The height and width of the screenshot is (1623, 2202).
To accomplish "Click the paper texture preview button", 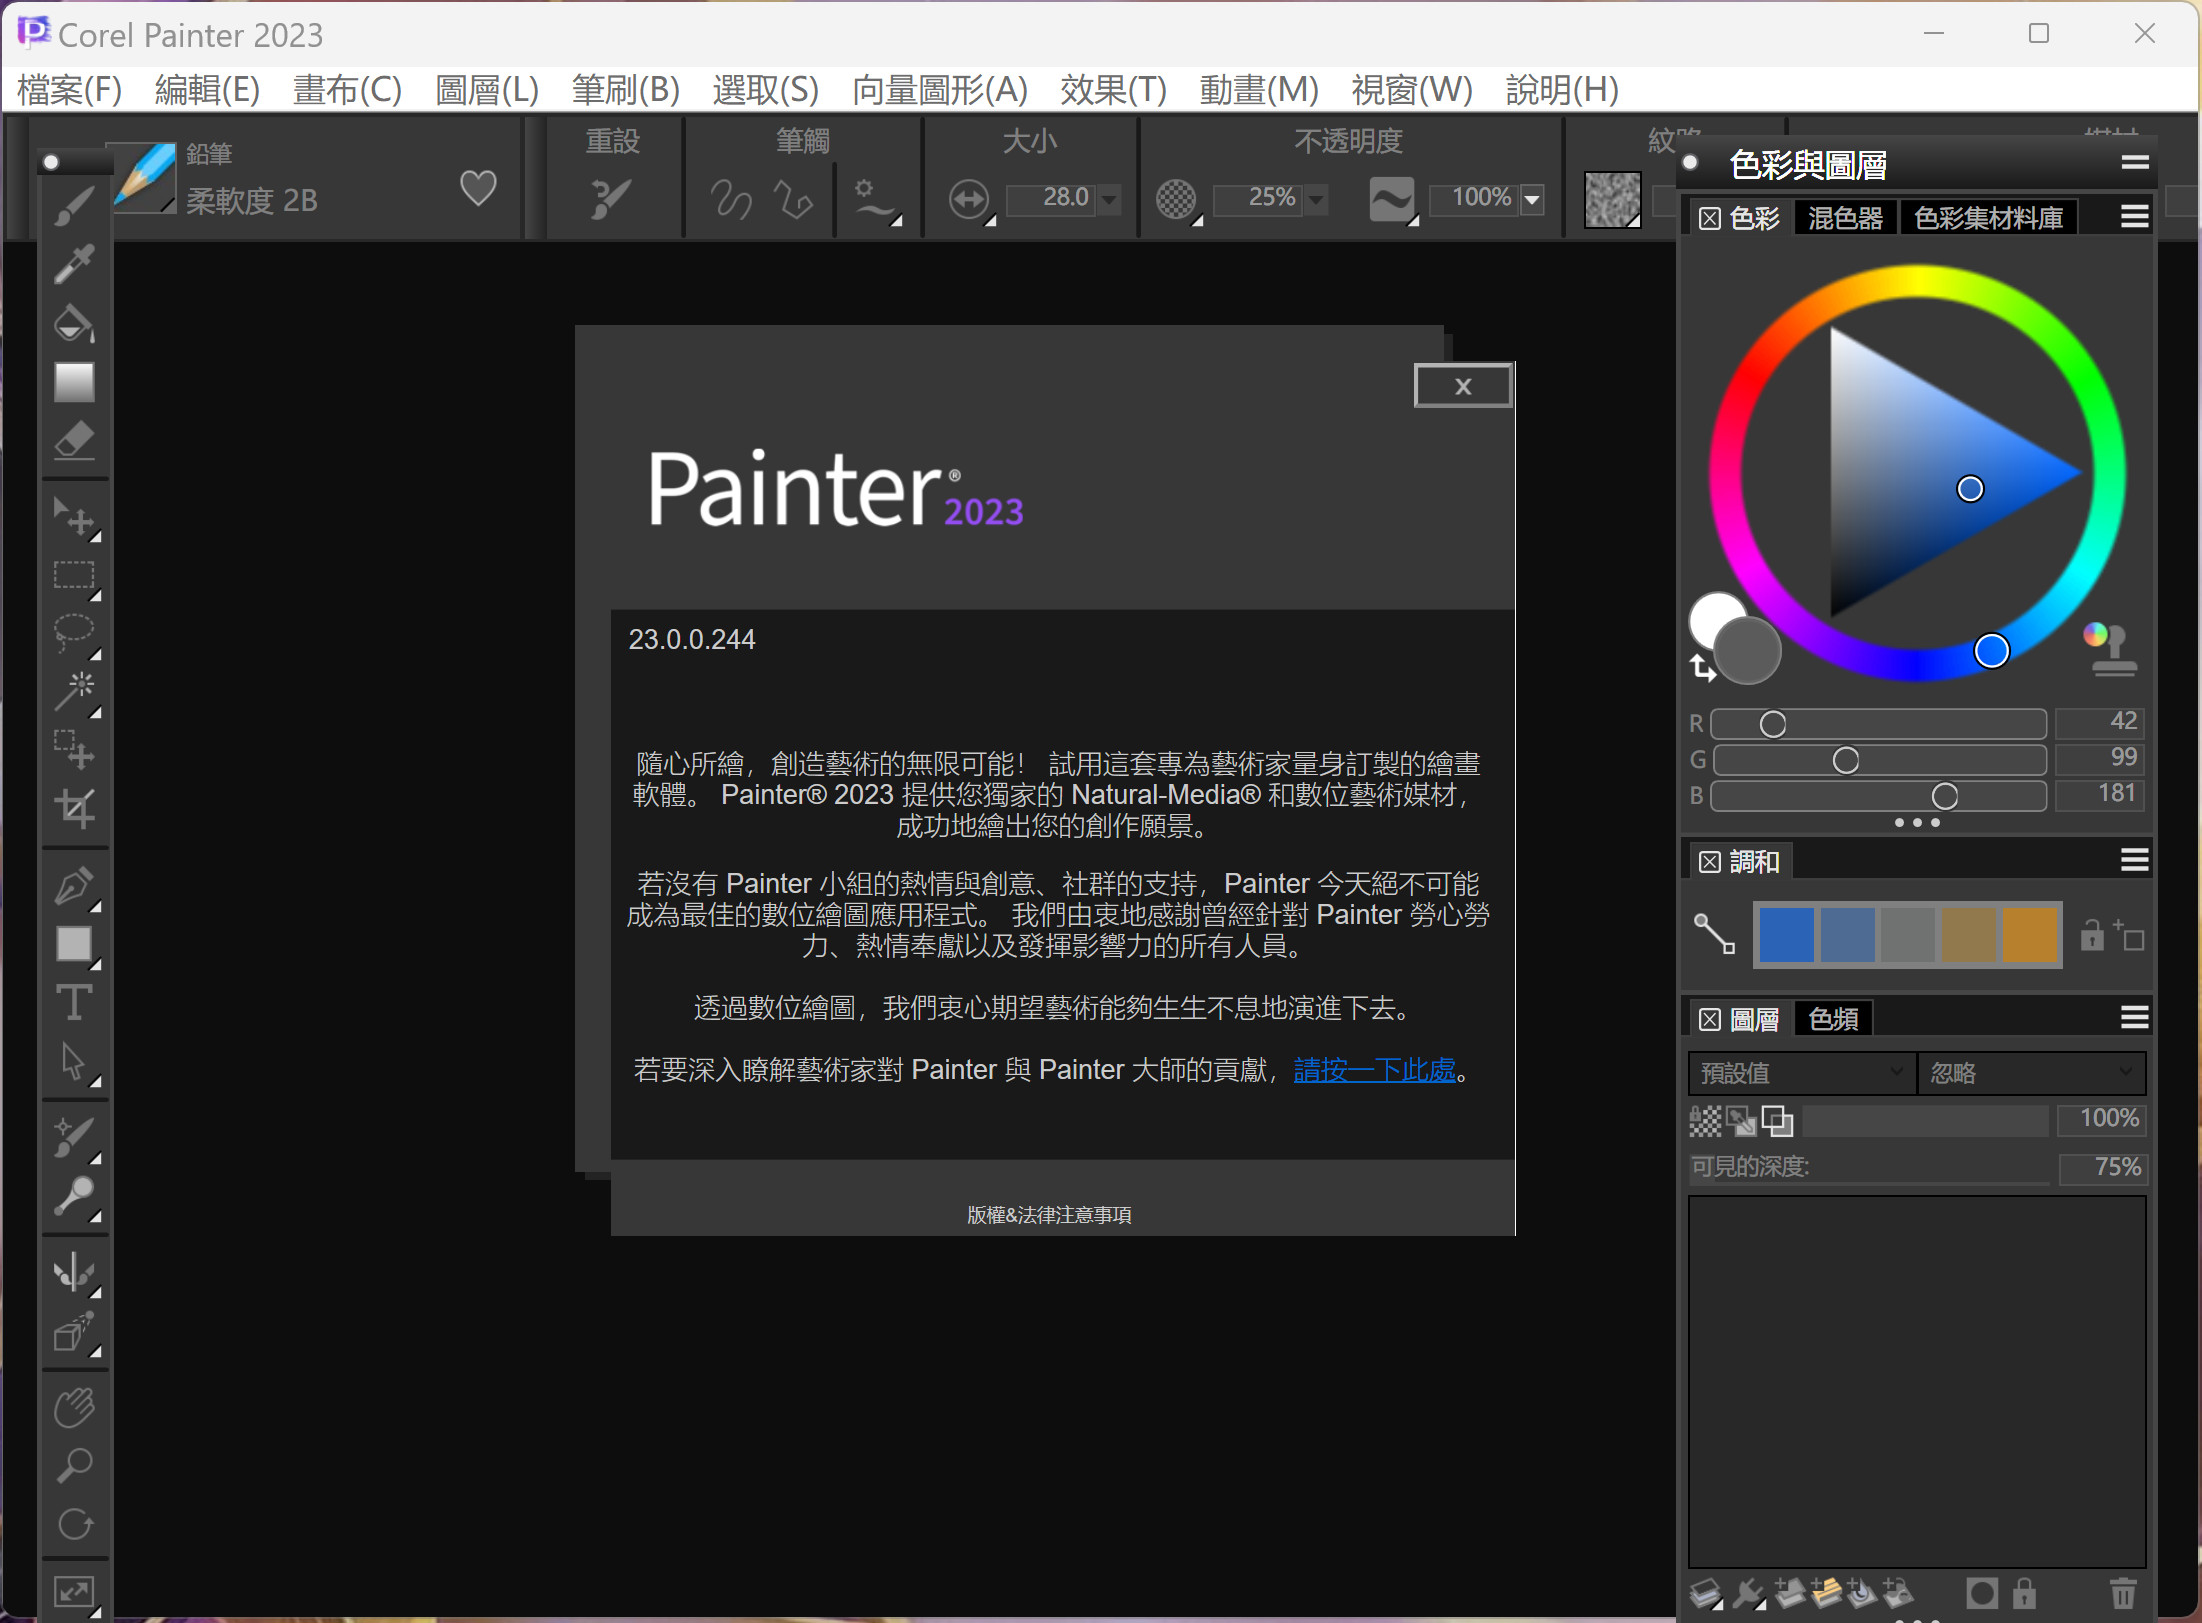I will click(1612, 199).
